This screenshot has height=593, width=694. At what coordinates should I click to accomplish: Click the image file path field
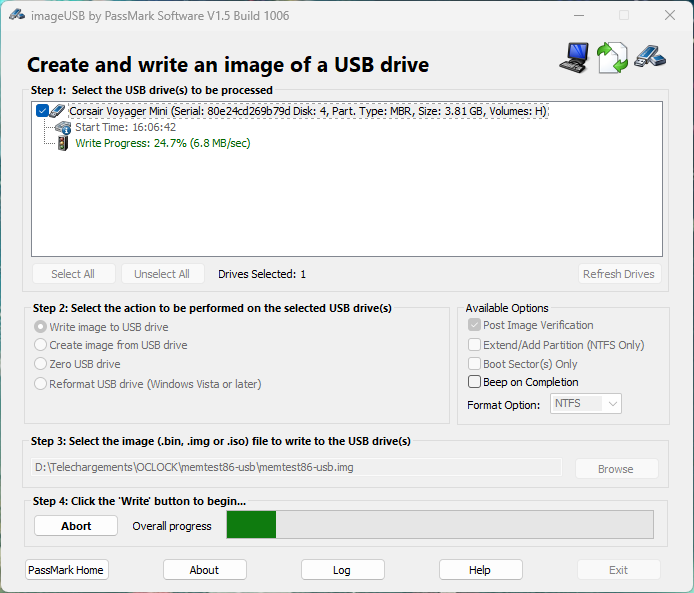296,468
